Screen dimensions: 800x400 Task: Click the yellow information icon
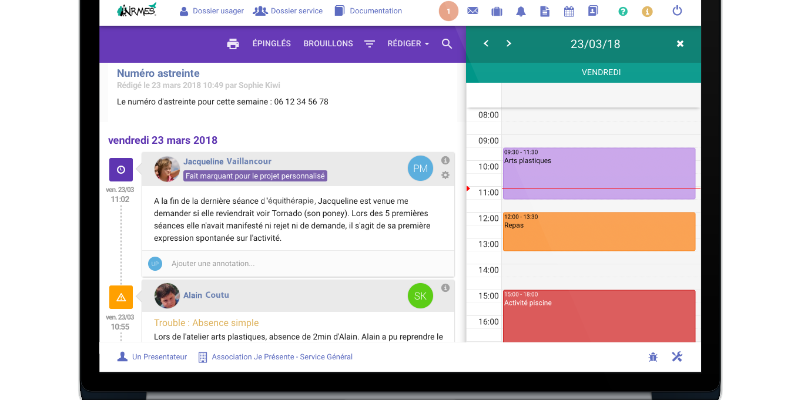647,11
